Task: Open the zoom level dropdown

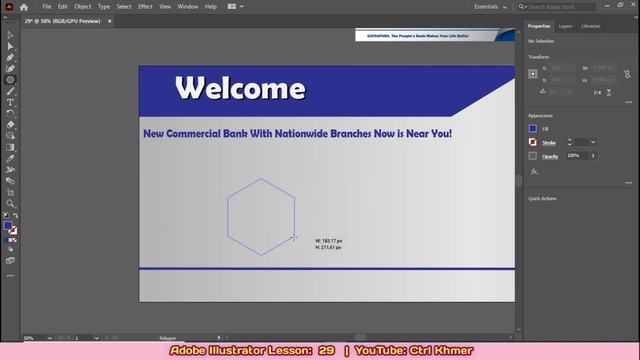Action: pos(49,338)
